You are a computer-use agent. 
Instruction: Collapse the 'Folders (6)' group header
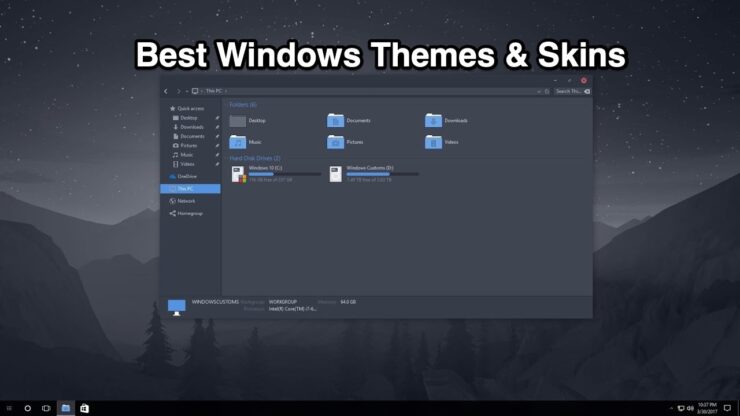tap(243, 105)
